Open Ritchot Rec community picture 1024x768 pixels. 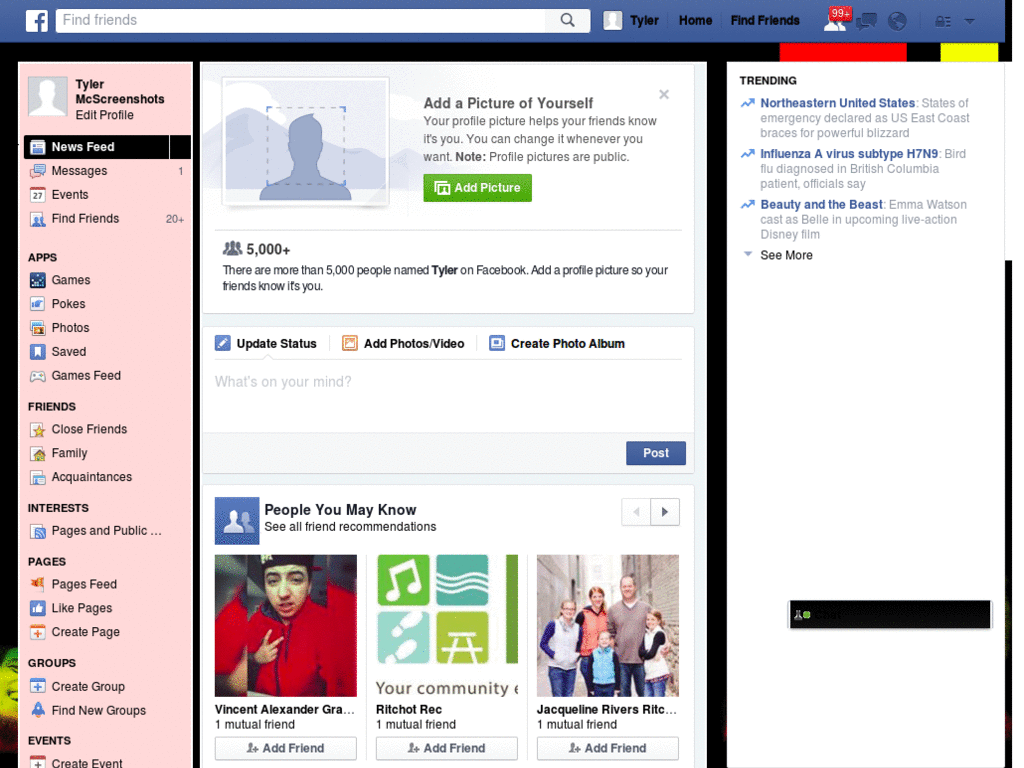[447, 626]
